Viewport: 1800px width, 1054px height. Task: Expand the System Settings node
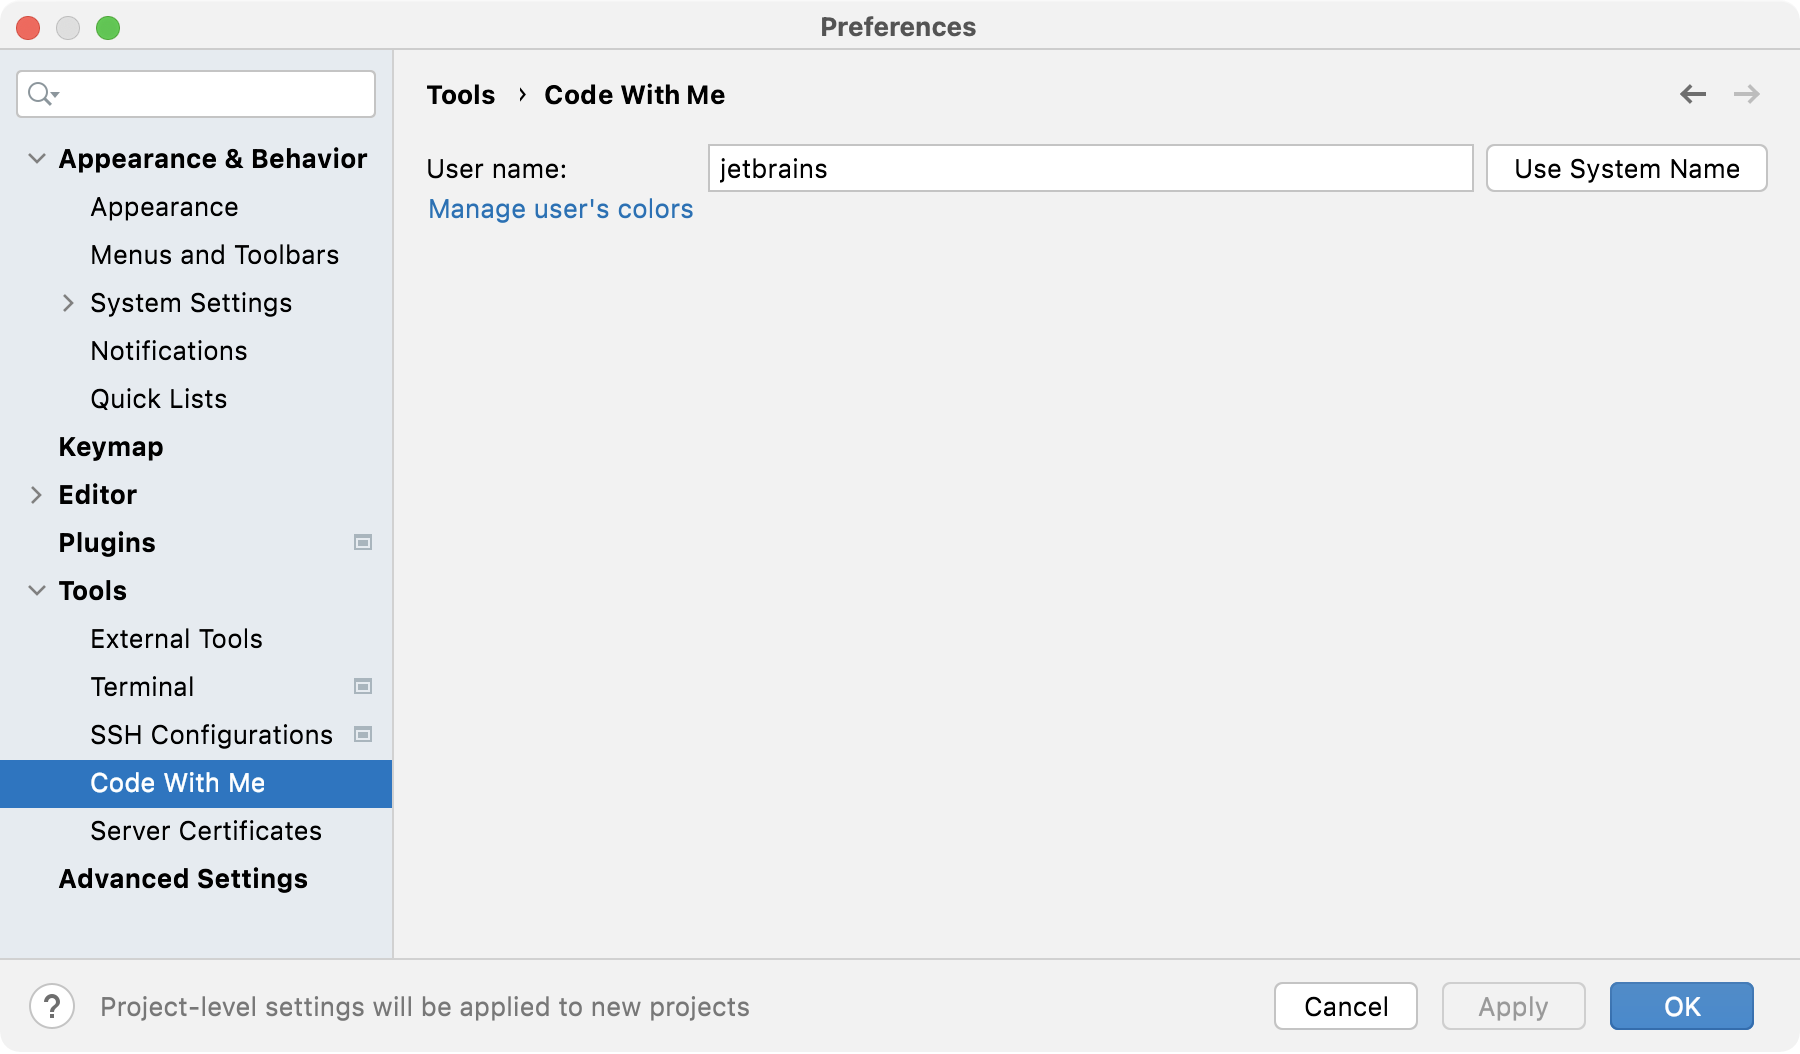click(x=68, y=302)
